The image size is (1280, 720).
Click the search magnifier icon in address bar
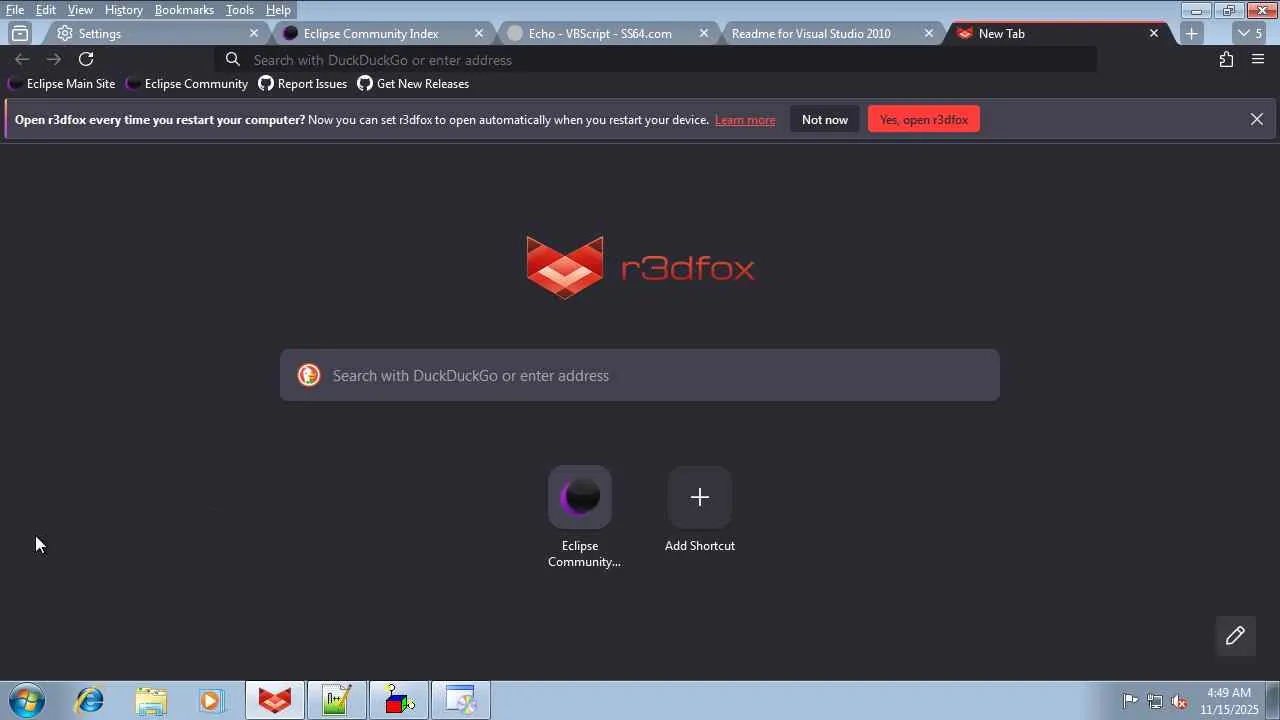click(x=233, y=60)
